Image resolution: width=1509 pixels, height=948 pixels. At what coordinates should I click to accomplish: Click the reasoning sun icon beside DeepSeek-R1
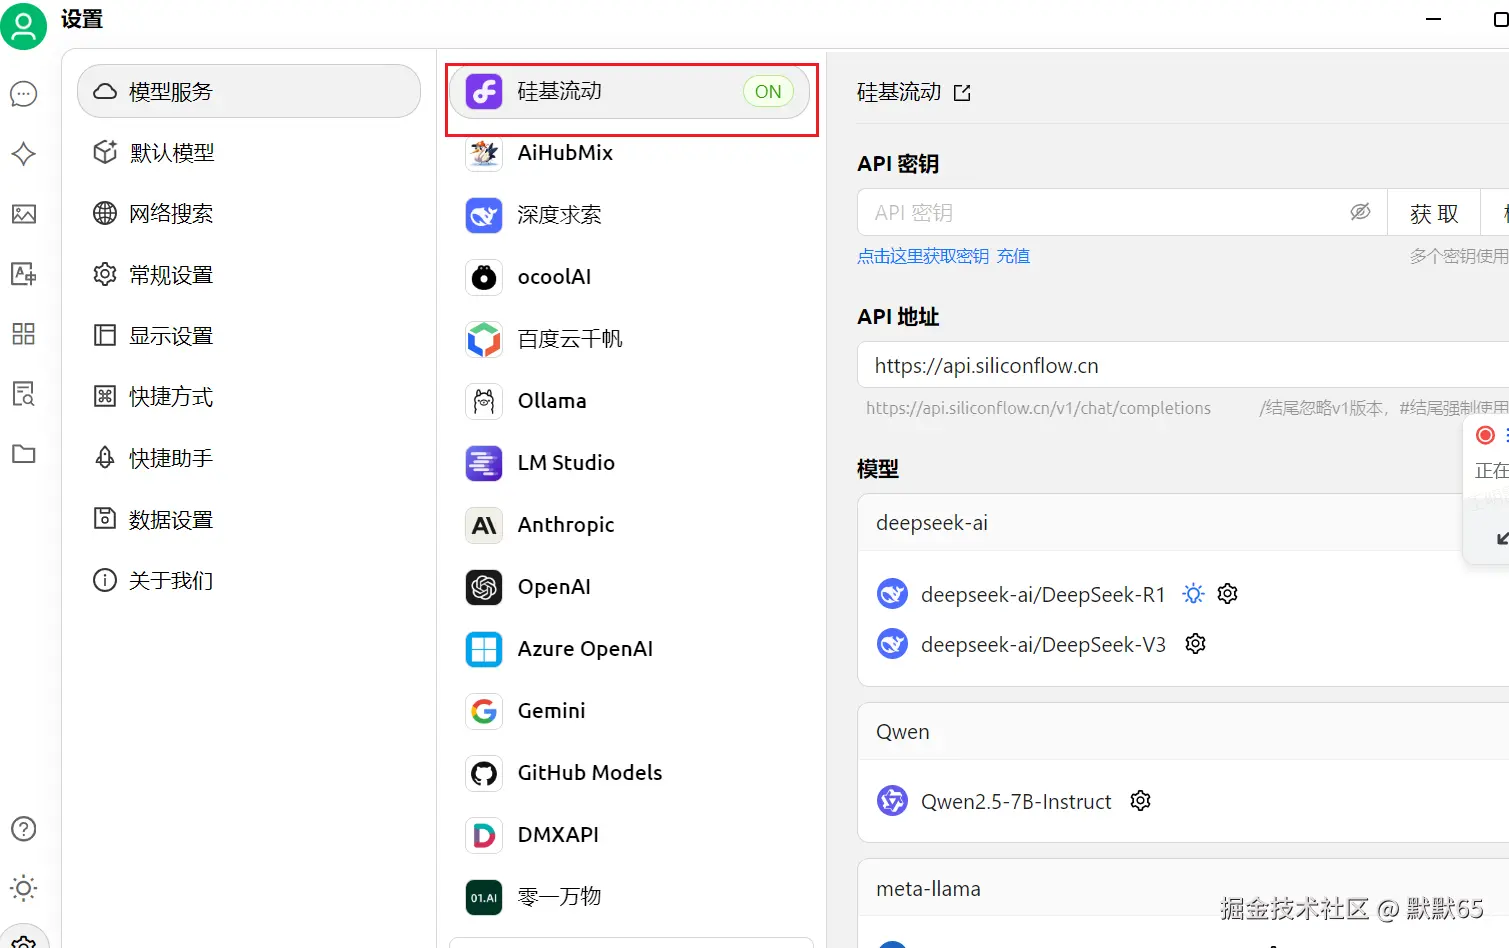click(1193, 594)
